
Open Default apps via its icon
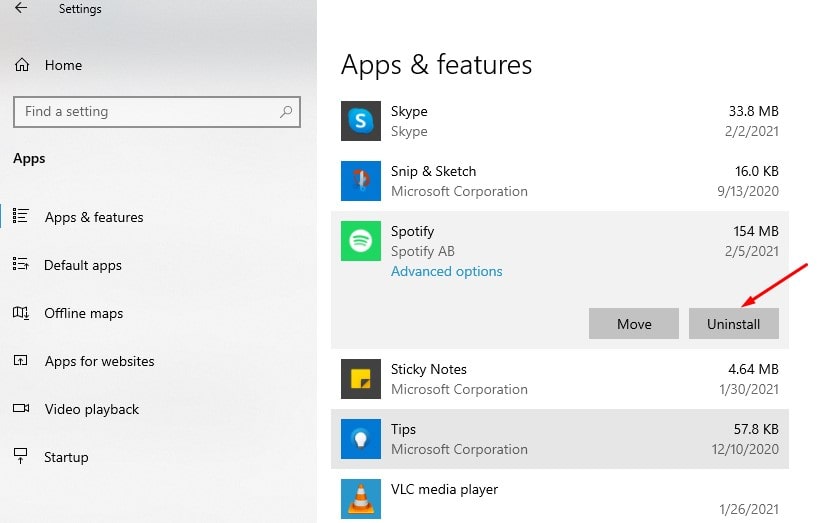pyautogui.click(x=20, y=264)
